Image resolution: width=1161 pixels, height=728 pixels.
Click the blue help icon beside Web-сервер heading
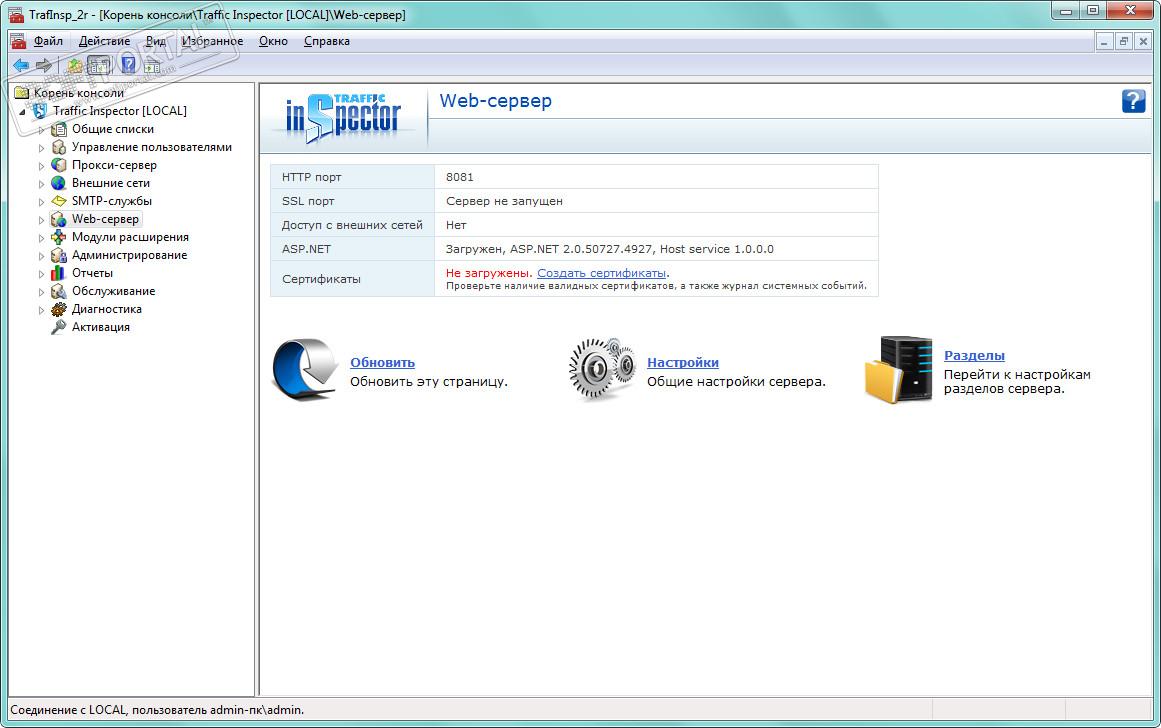[x=1133, y=101]
